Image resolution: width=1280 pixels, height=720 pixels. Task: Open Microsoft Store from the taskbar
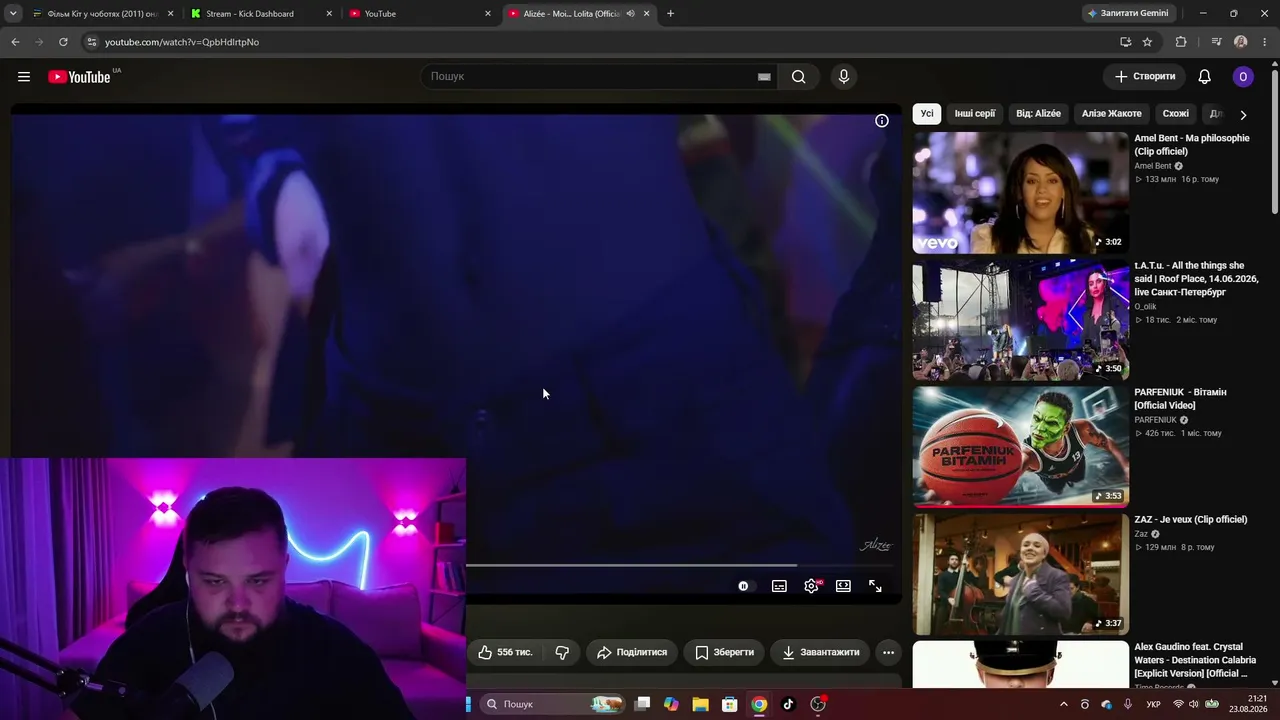coord(730,704)
